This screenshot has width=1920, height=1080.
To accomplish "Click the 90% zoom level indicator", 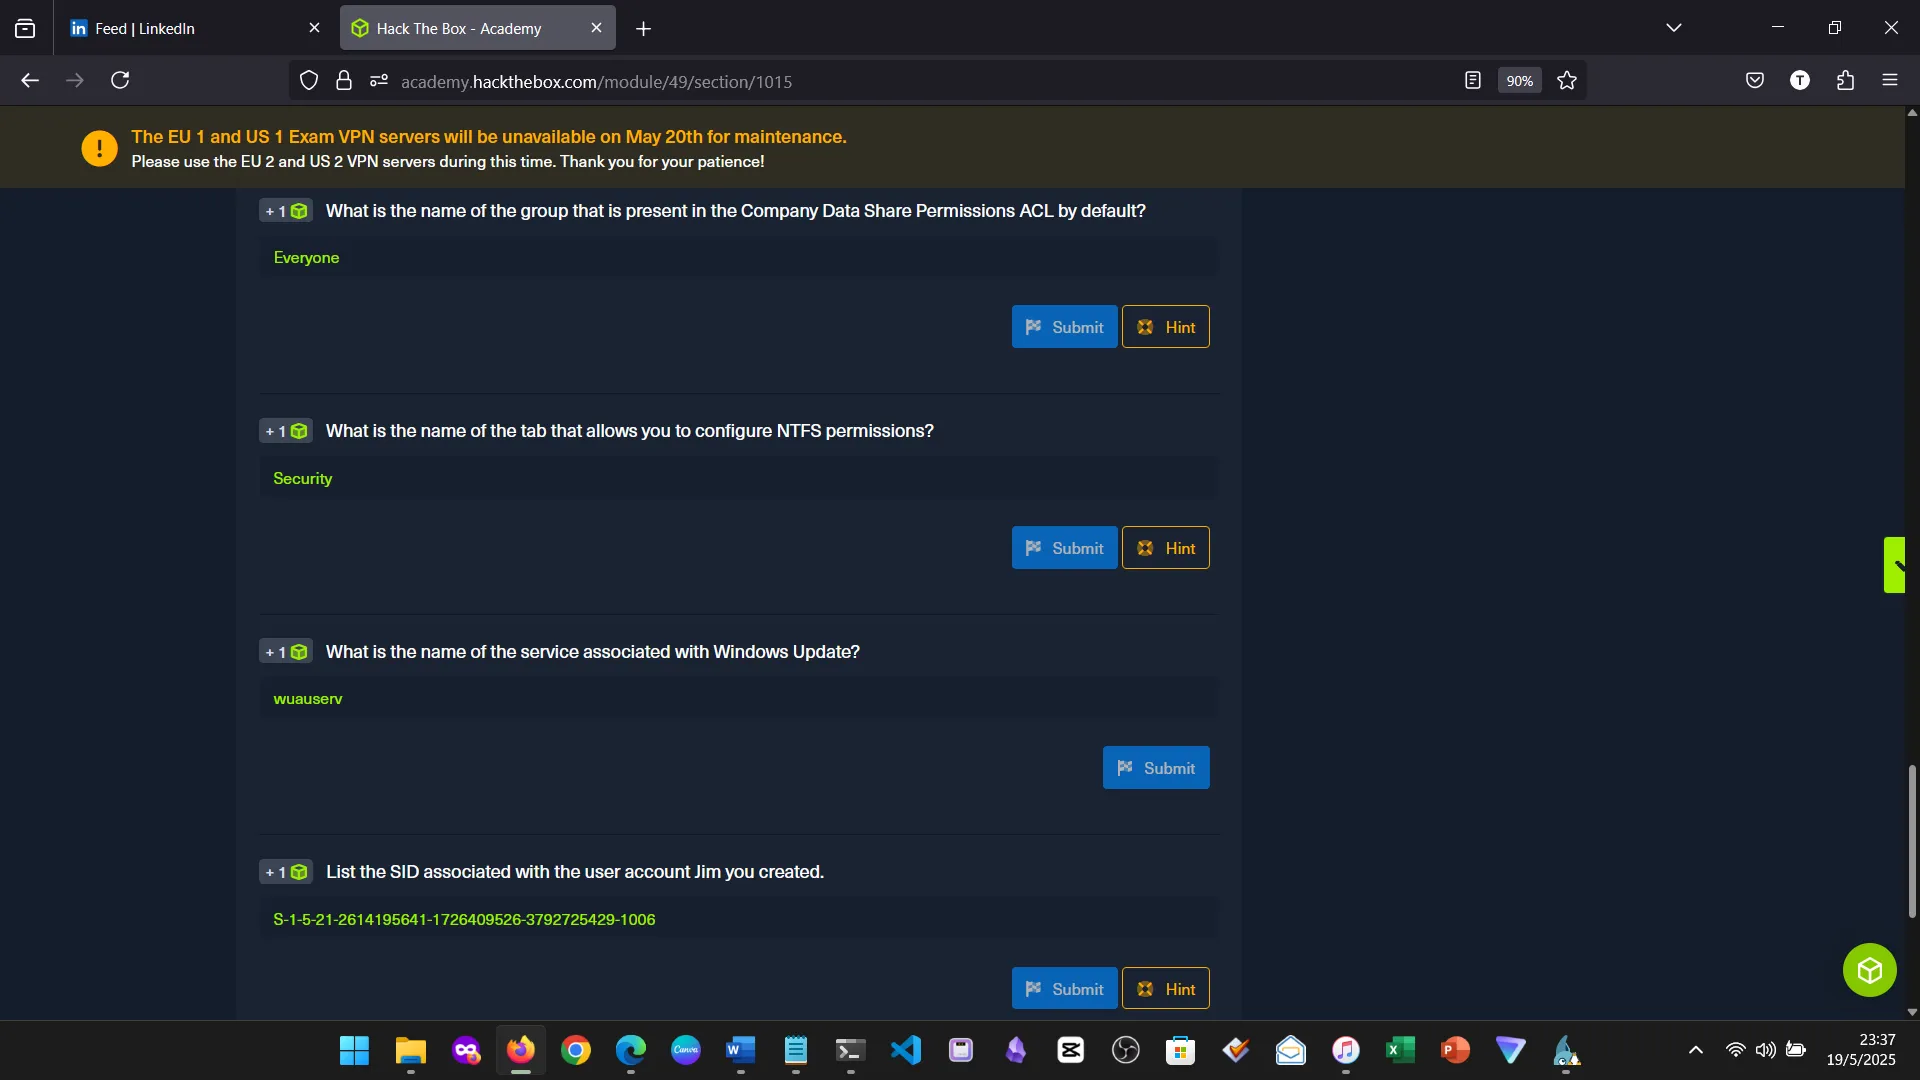I will [x=1519, y=81].
